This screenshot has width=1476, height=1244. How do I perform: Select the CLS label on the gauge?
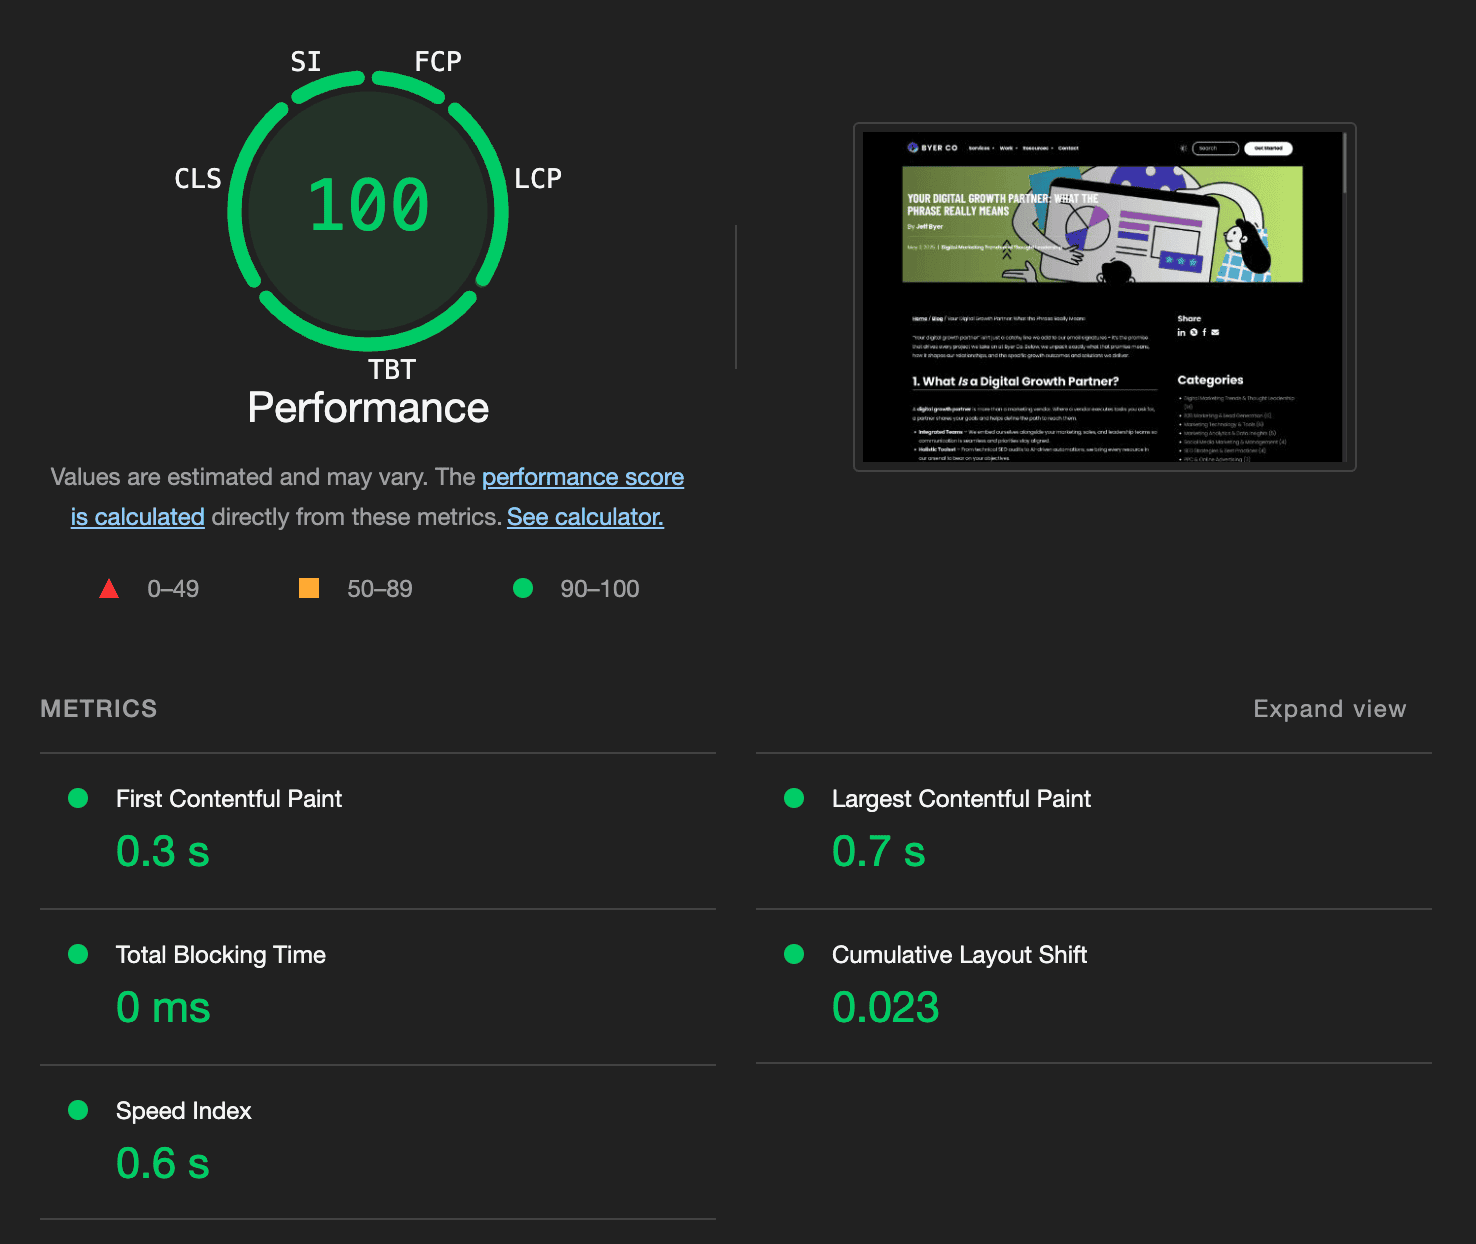[x=198, y=179]
